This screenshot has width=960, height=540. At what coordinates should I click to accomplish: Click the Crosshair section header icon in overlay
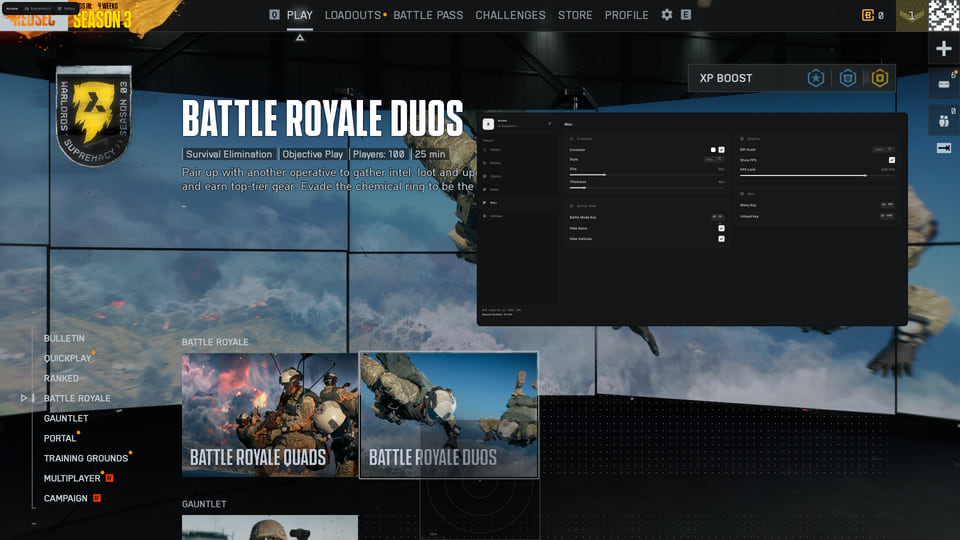coord(572,139)
